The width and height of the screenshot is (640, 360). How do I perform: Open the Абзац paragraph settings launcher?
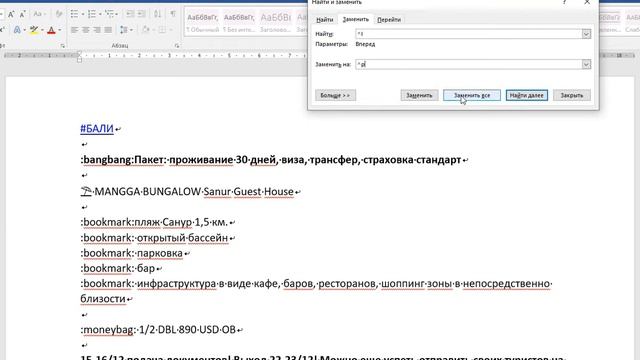point(177,46)
